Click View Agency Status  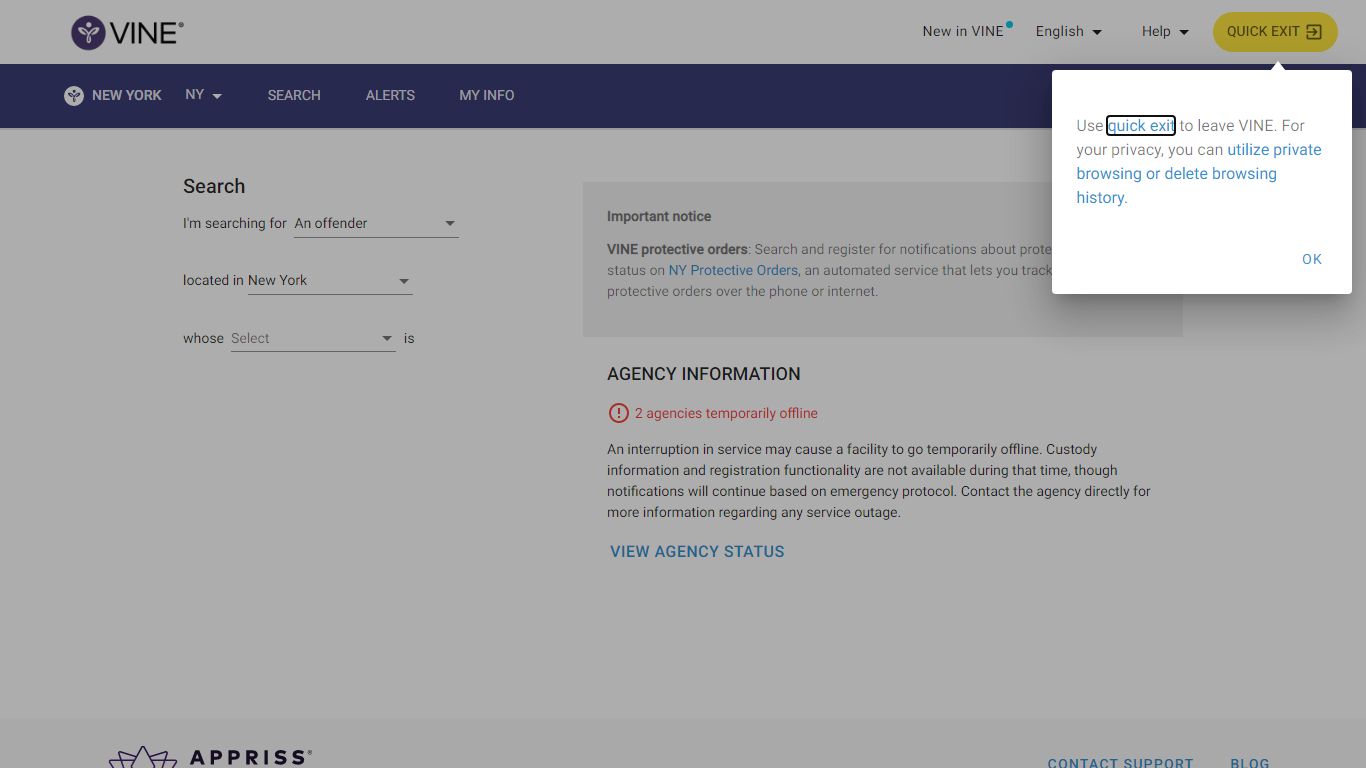(x=697, y=552)
